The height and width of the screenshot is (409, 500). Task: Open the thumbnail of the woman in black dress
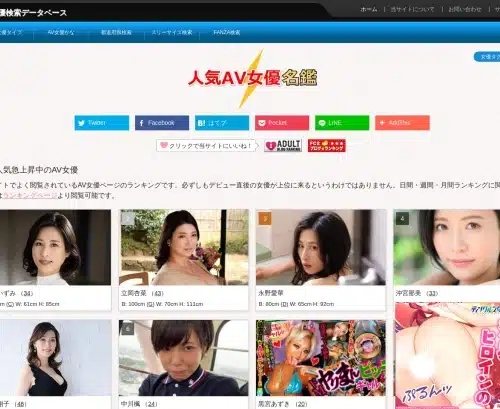pos(55,358)
